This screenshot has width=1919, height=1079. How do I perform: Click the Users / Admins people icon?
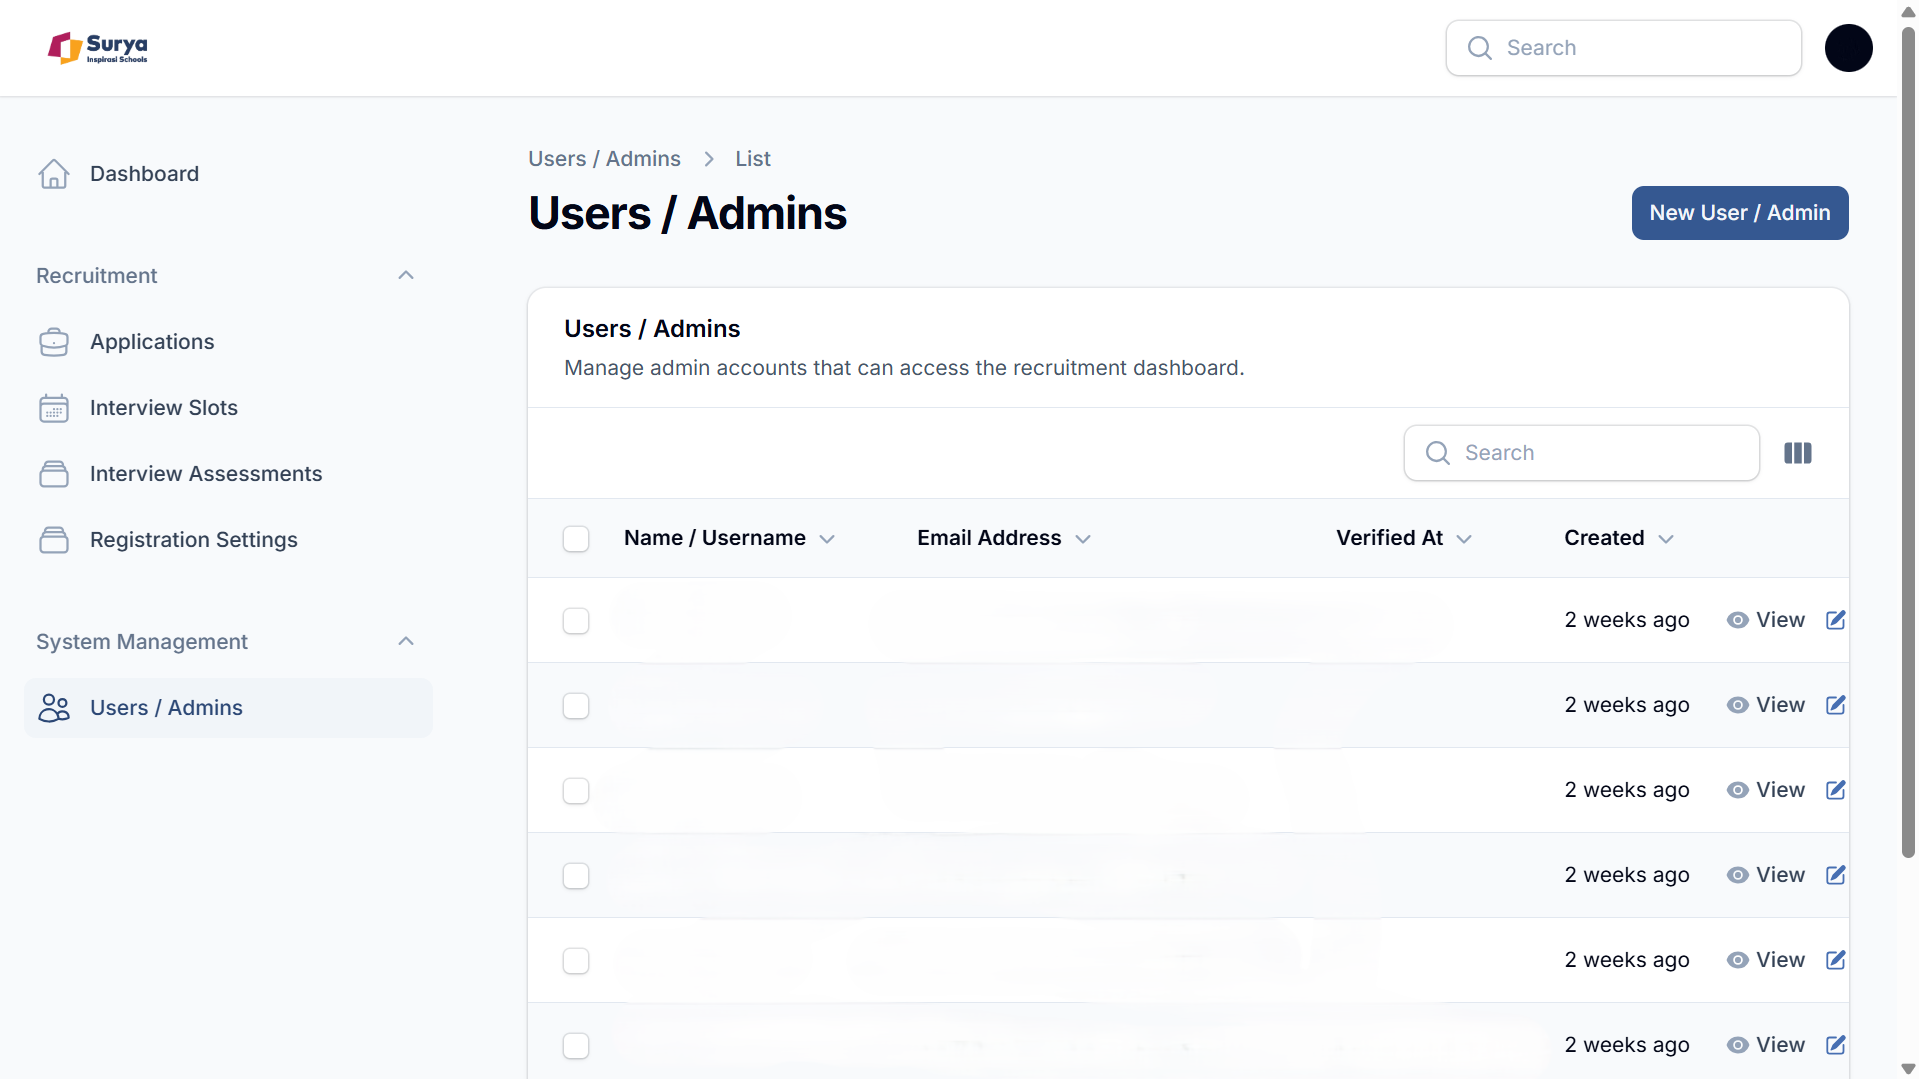click(54, 708)
